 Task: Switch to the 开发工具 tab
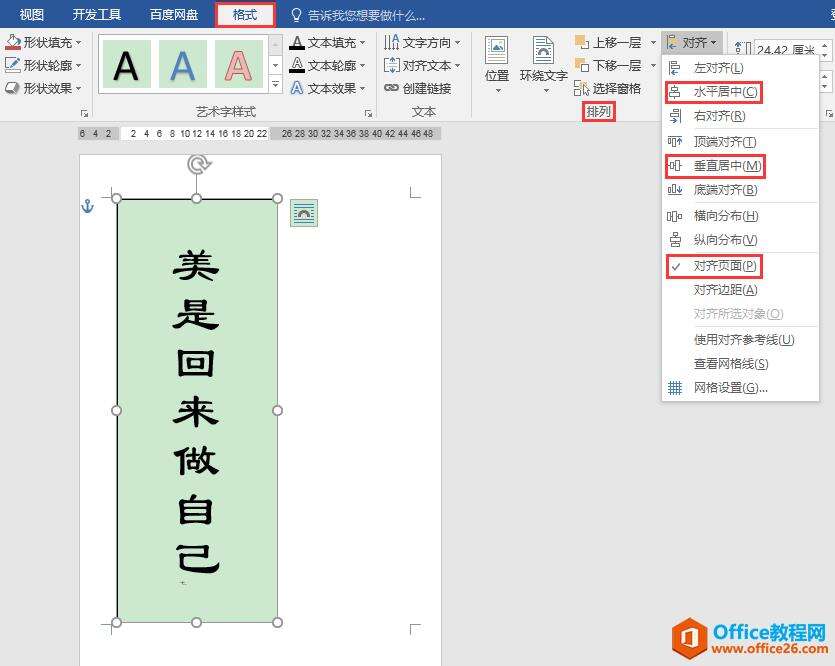point(96,14)
